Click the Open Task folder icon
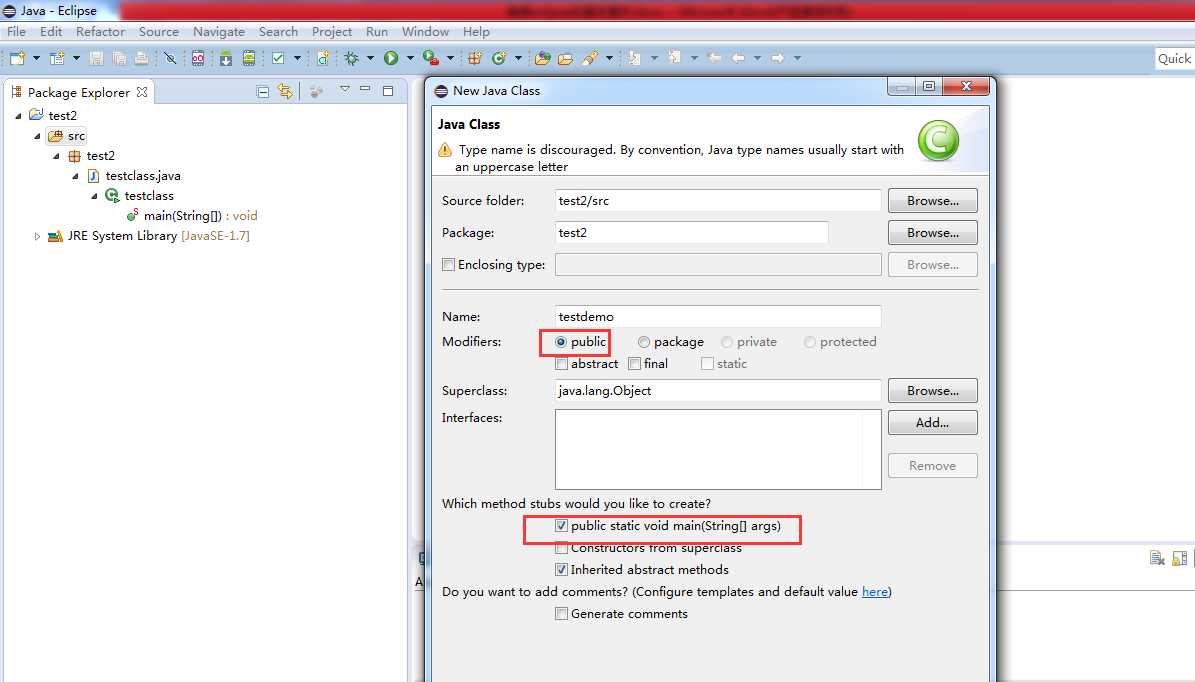Image resolution: width=1195 pixels, height=682 pixels. click(x=565, y=58)
